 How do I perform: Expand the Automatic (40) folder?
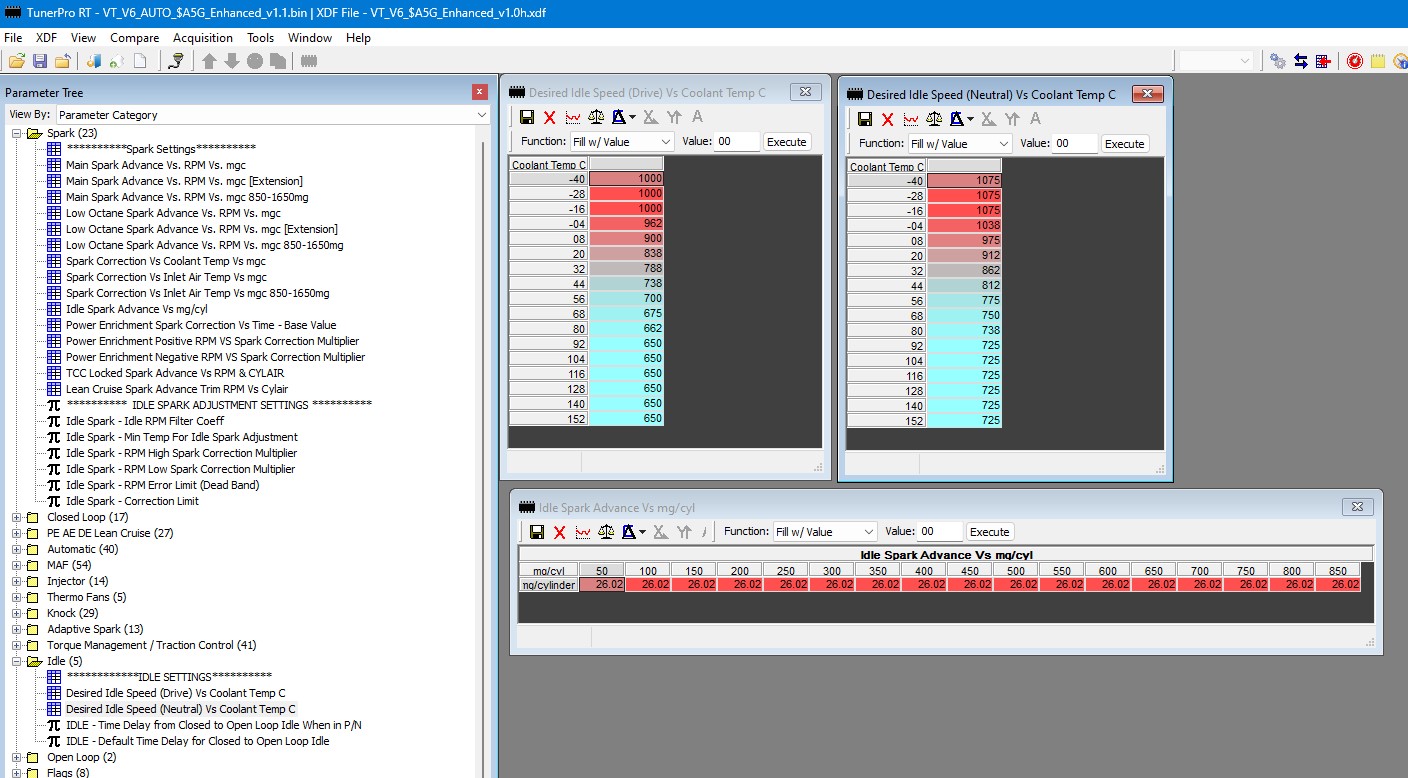point(16,549)
